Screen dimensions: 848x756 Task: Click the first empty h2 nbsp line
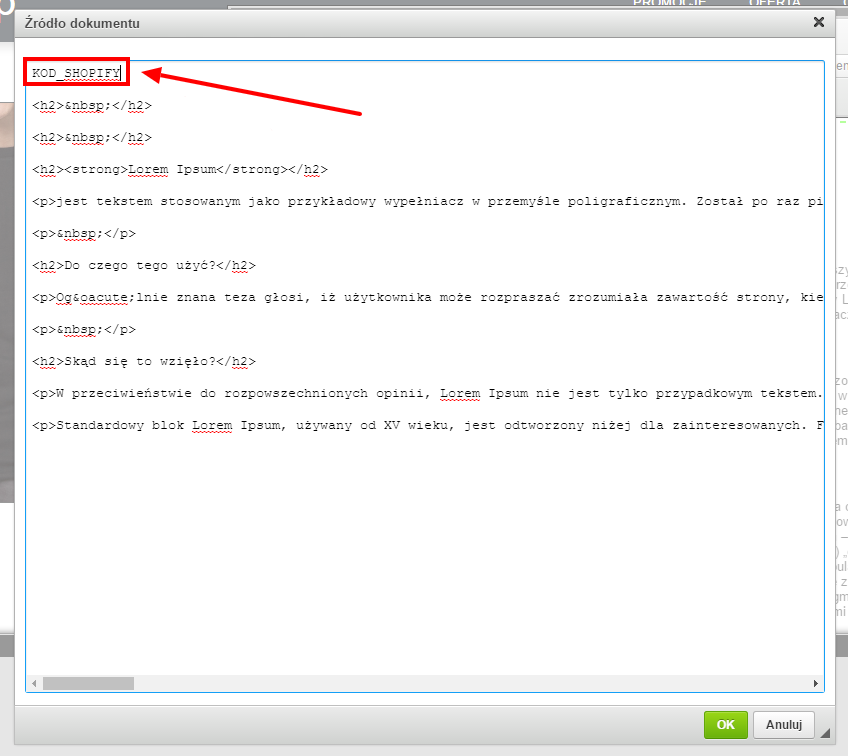[92, 105]
